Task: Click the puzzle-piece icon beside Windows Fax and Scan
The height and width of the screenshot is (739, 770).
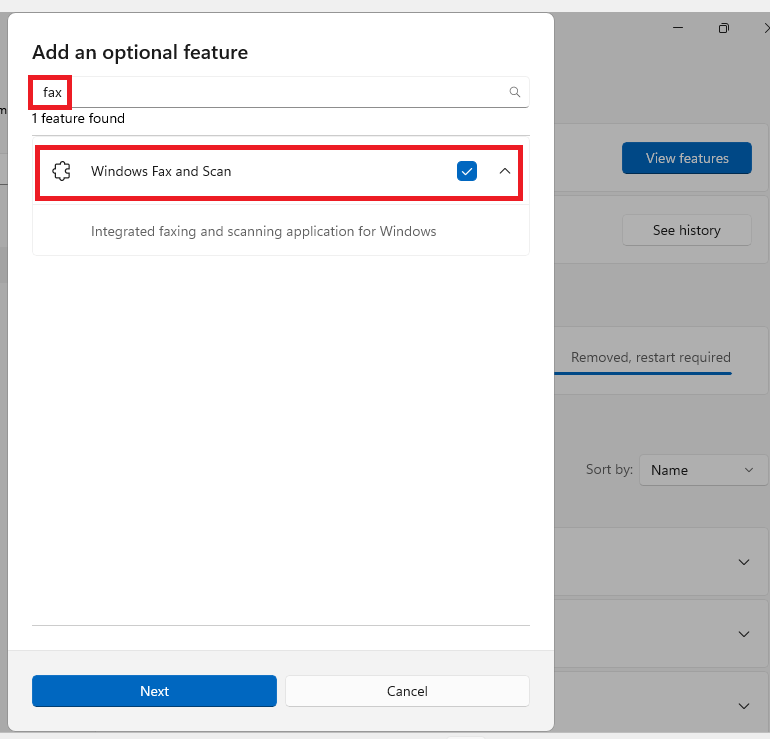Action: [x=61, y=171]
